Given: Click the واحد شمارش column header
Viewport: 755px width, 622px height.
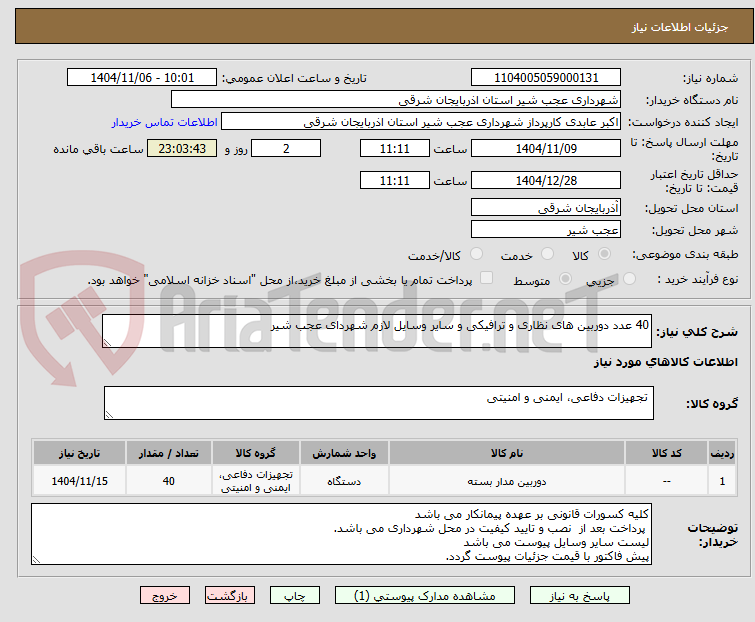Looking at the screenshot, I should pos(344,453).
